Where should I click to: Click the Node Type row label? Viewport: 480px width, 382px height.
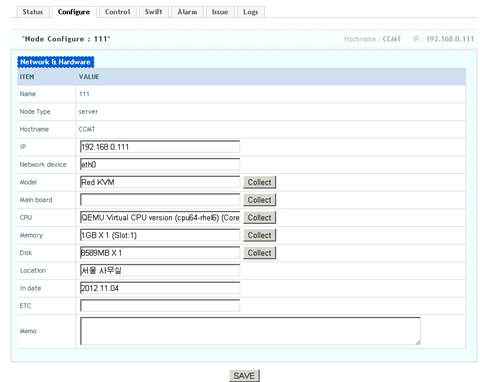[35, 112]
